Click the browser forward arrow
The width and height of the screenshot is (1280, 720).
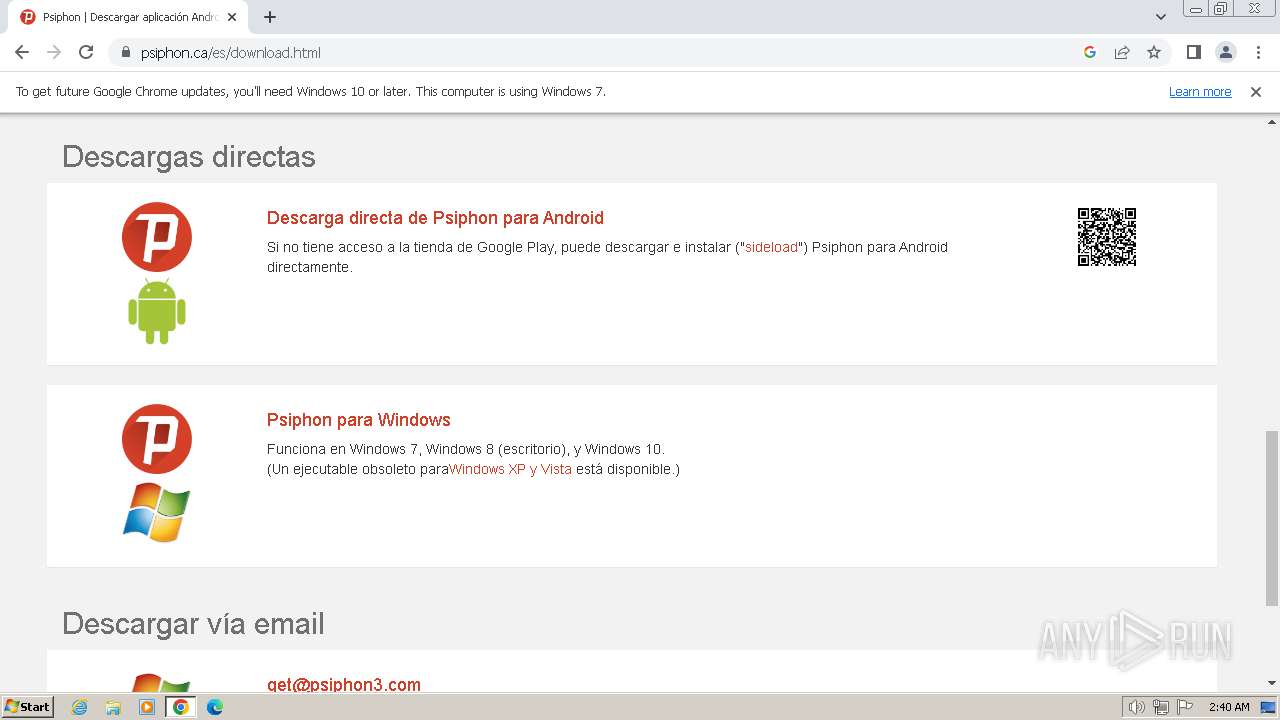[54, 52]
